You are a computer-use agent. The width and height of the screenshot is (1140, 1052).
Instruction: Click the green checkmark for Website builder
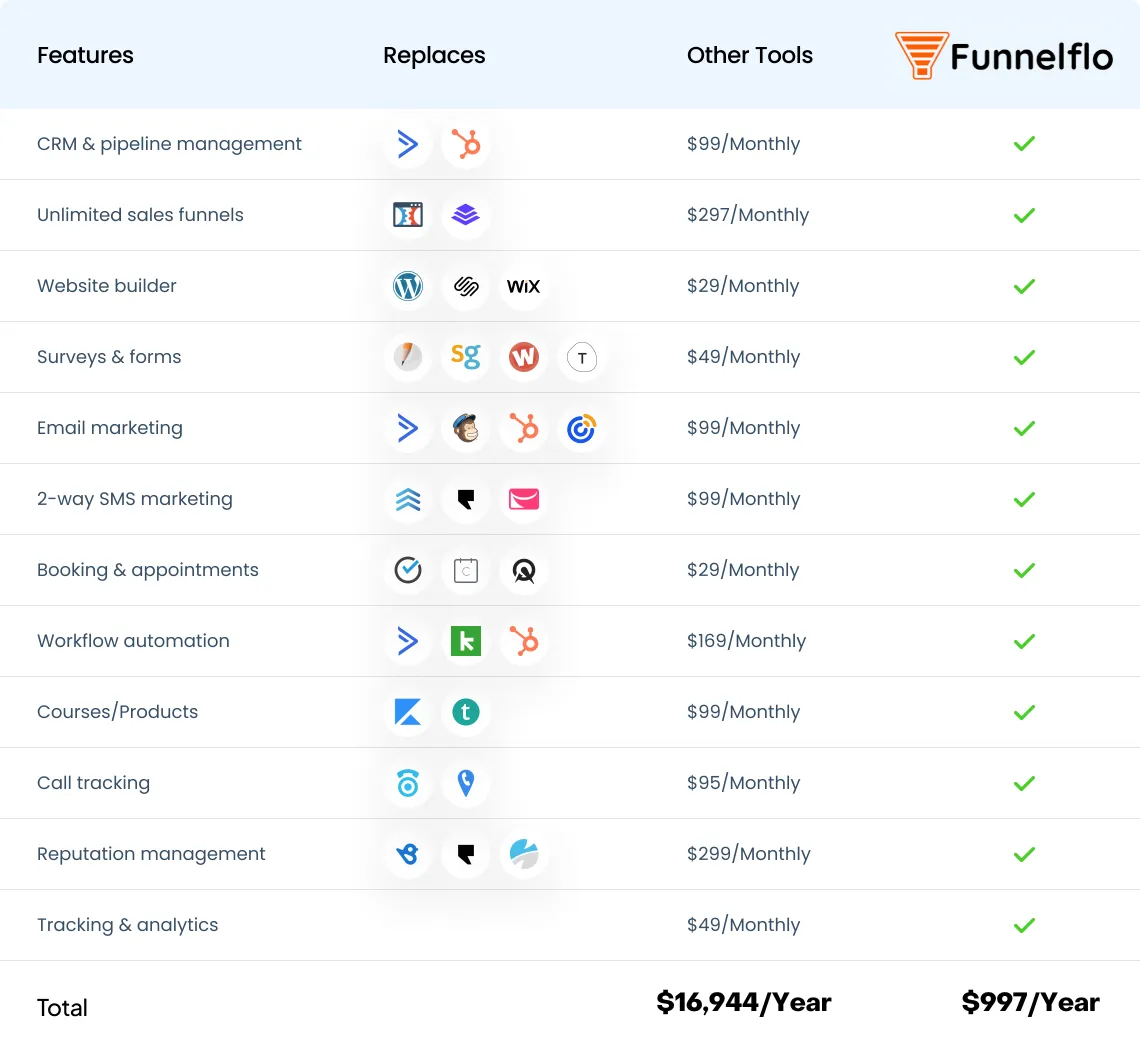tap(1024, 286)
